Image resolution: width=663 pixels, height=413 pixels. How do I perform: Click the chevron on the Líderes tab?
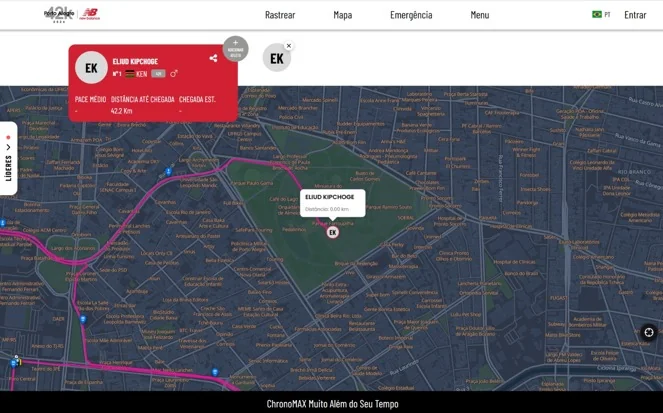pos(8,147)
